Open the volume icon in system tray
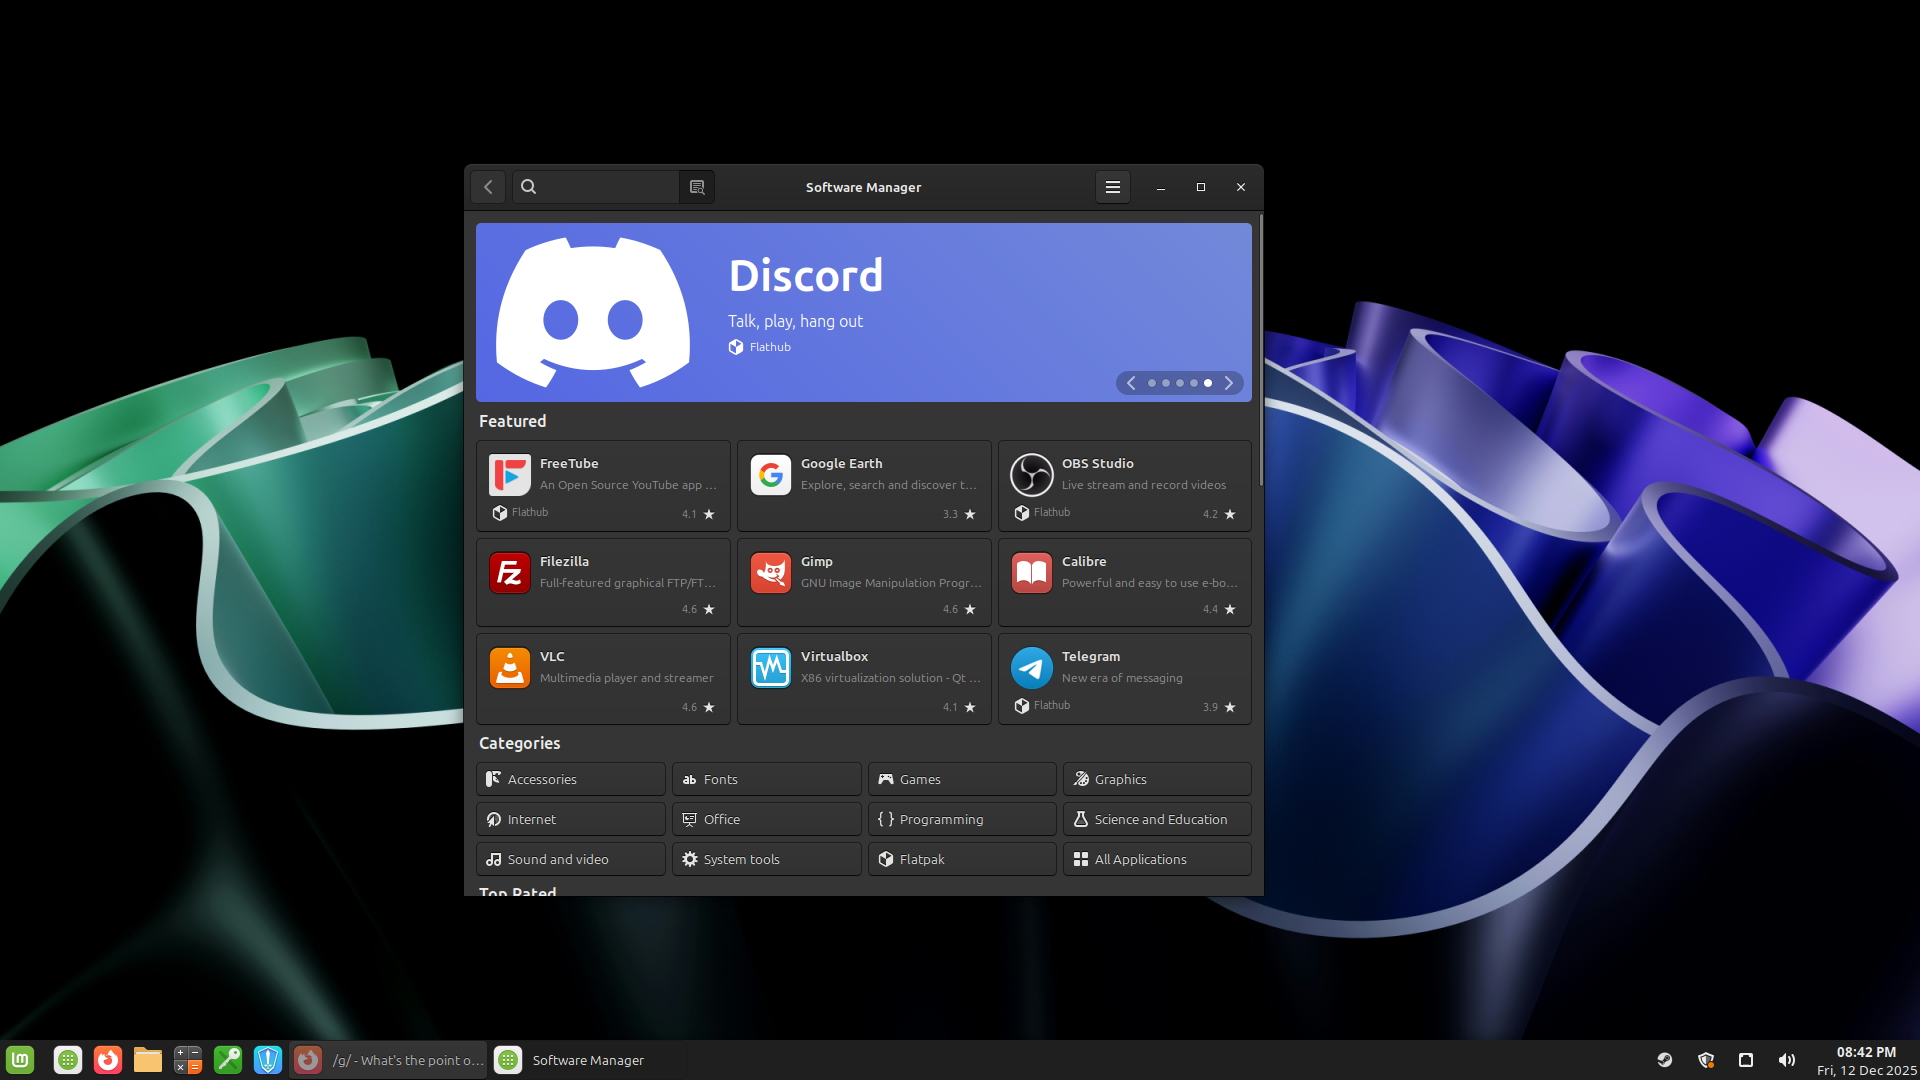This screenshot has height=1080, width=1920. [x=1786, y=1060]
